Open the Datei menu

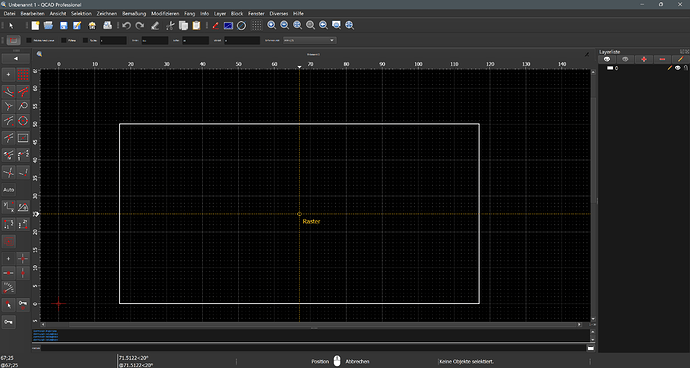pyautogui.click(x=9, y=14)
